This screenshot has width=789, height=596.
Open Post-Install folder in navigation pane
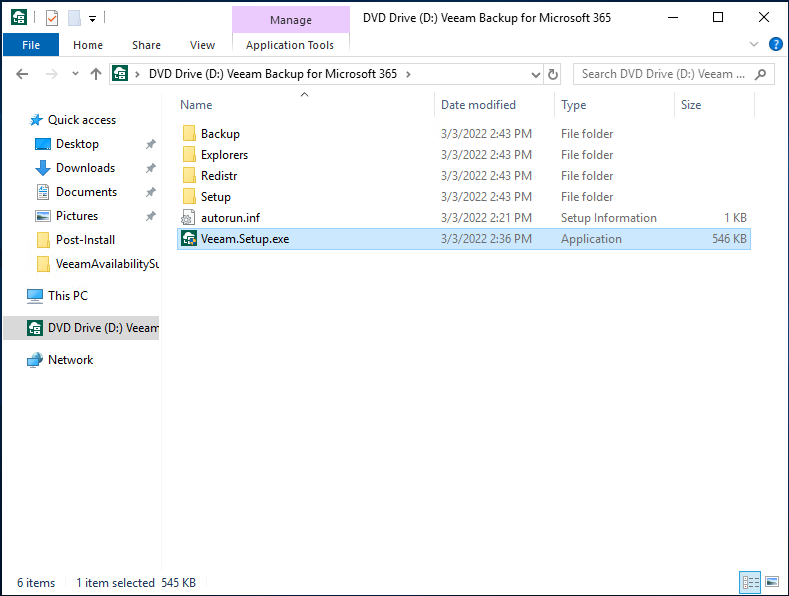pos(85,240)
